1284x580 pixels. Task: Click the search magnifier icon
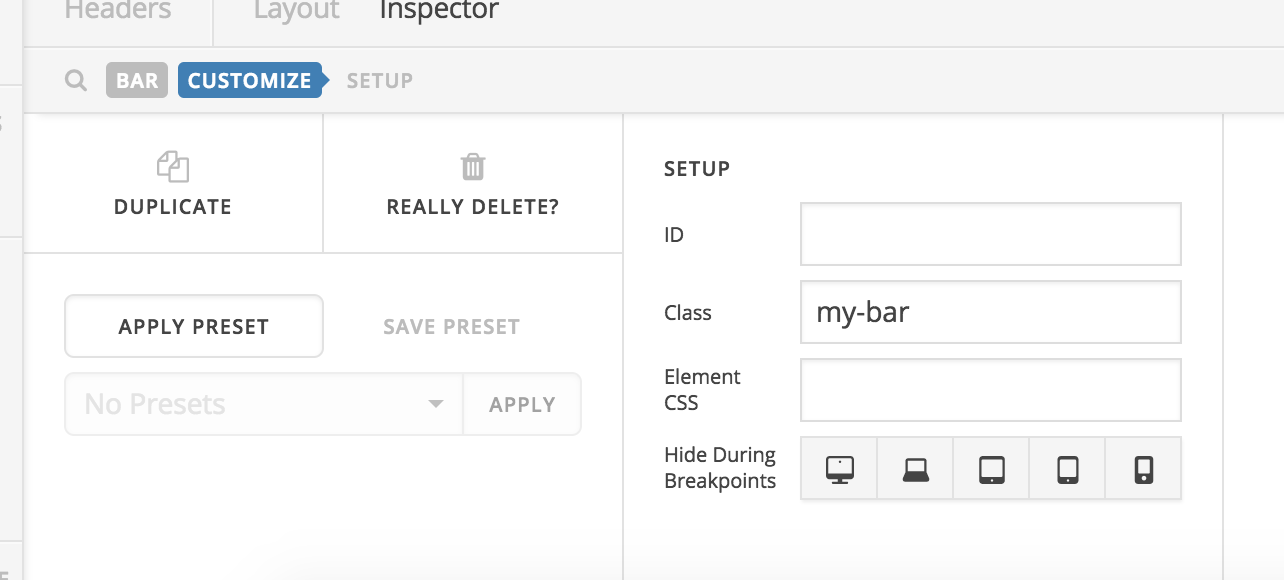pos(75,81)
